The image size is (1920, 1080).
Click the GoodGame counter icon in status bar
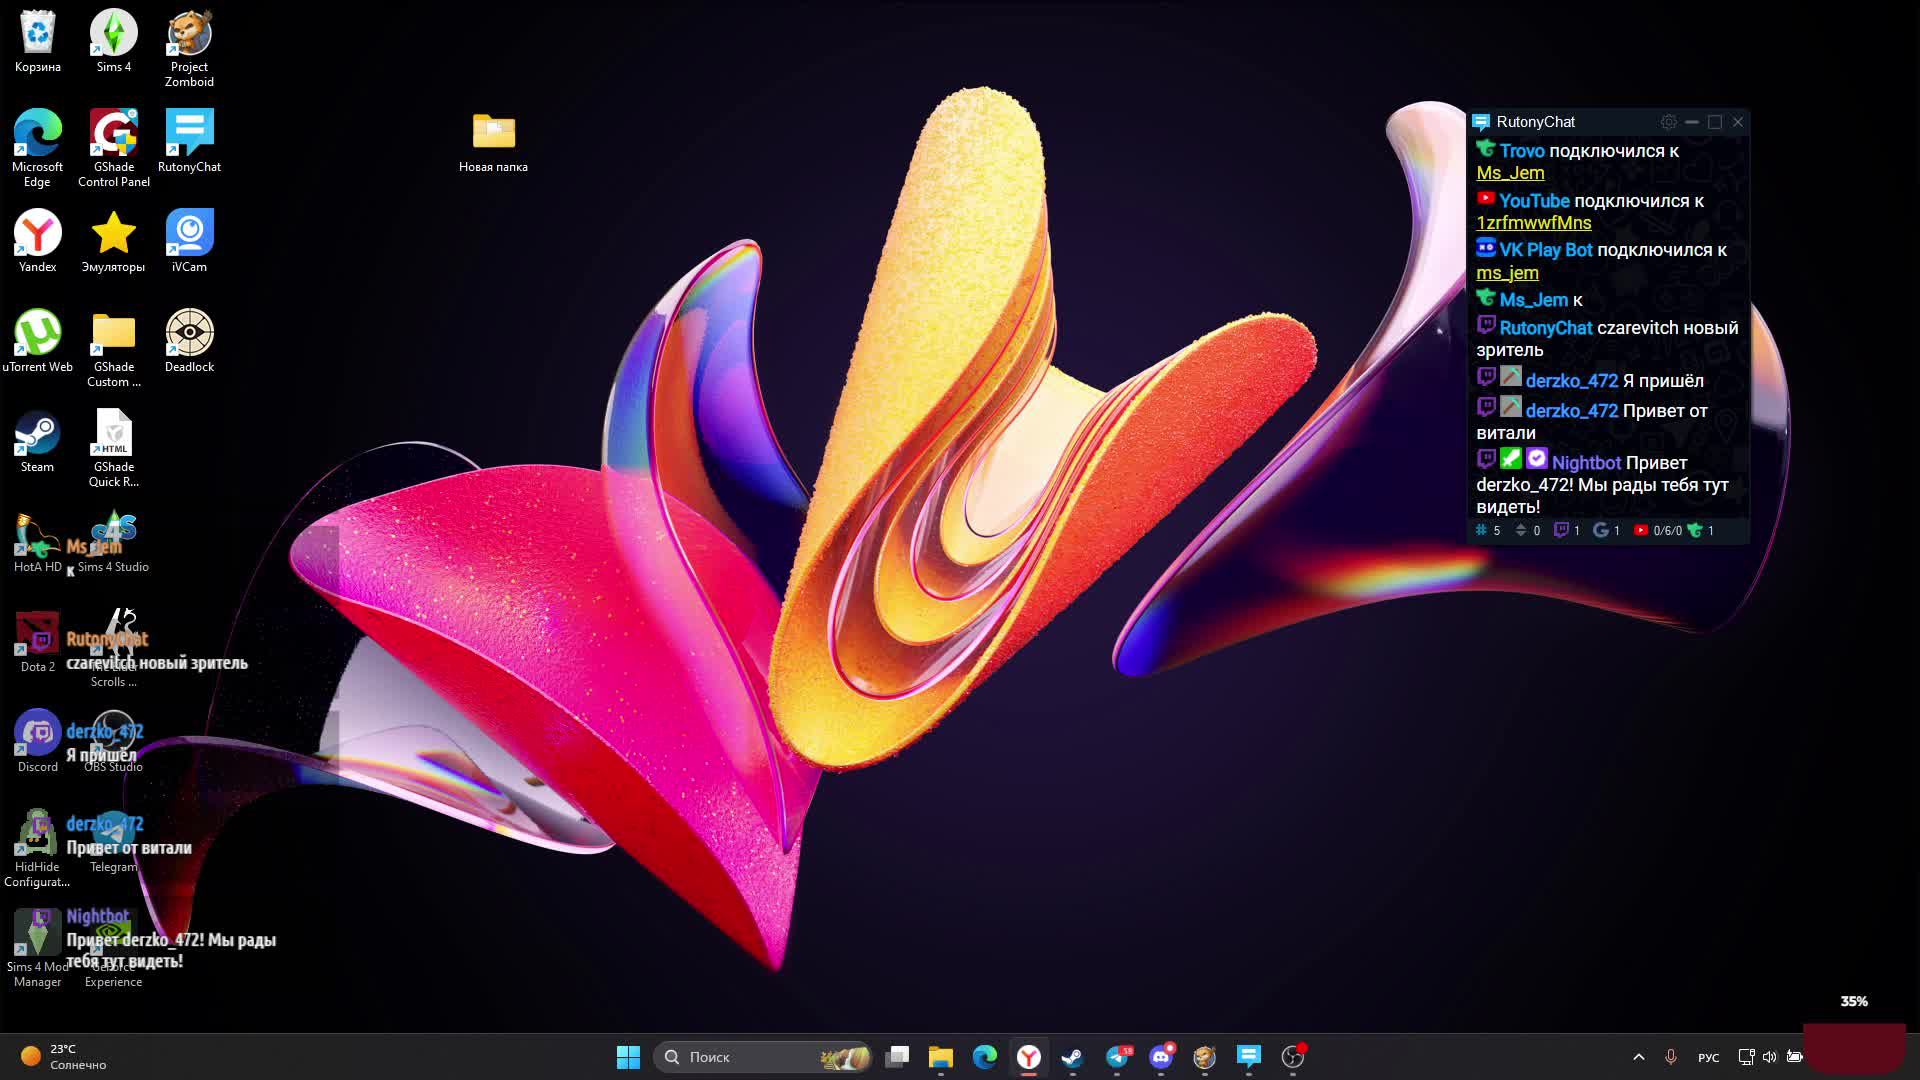1601,531
